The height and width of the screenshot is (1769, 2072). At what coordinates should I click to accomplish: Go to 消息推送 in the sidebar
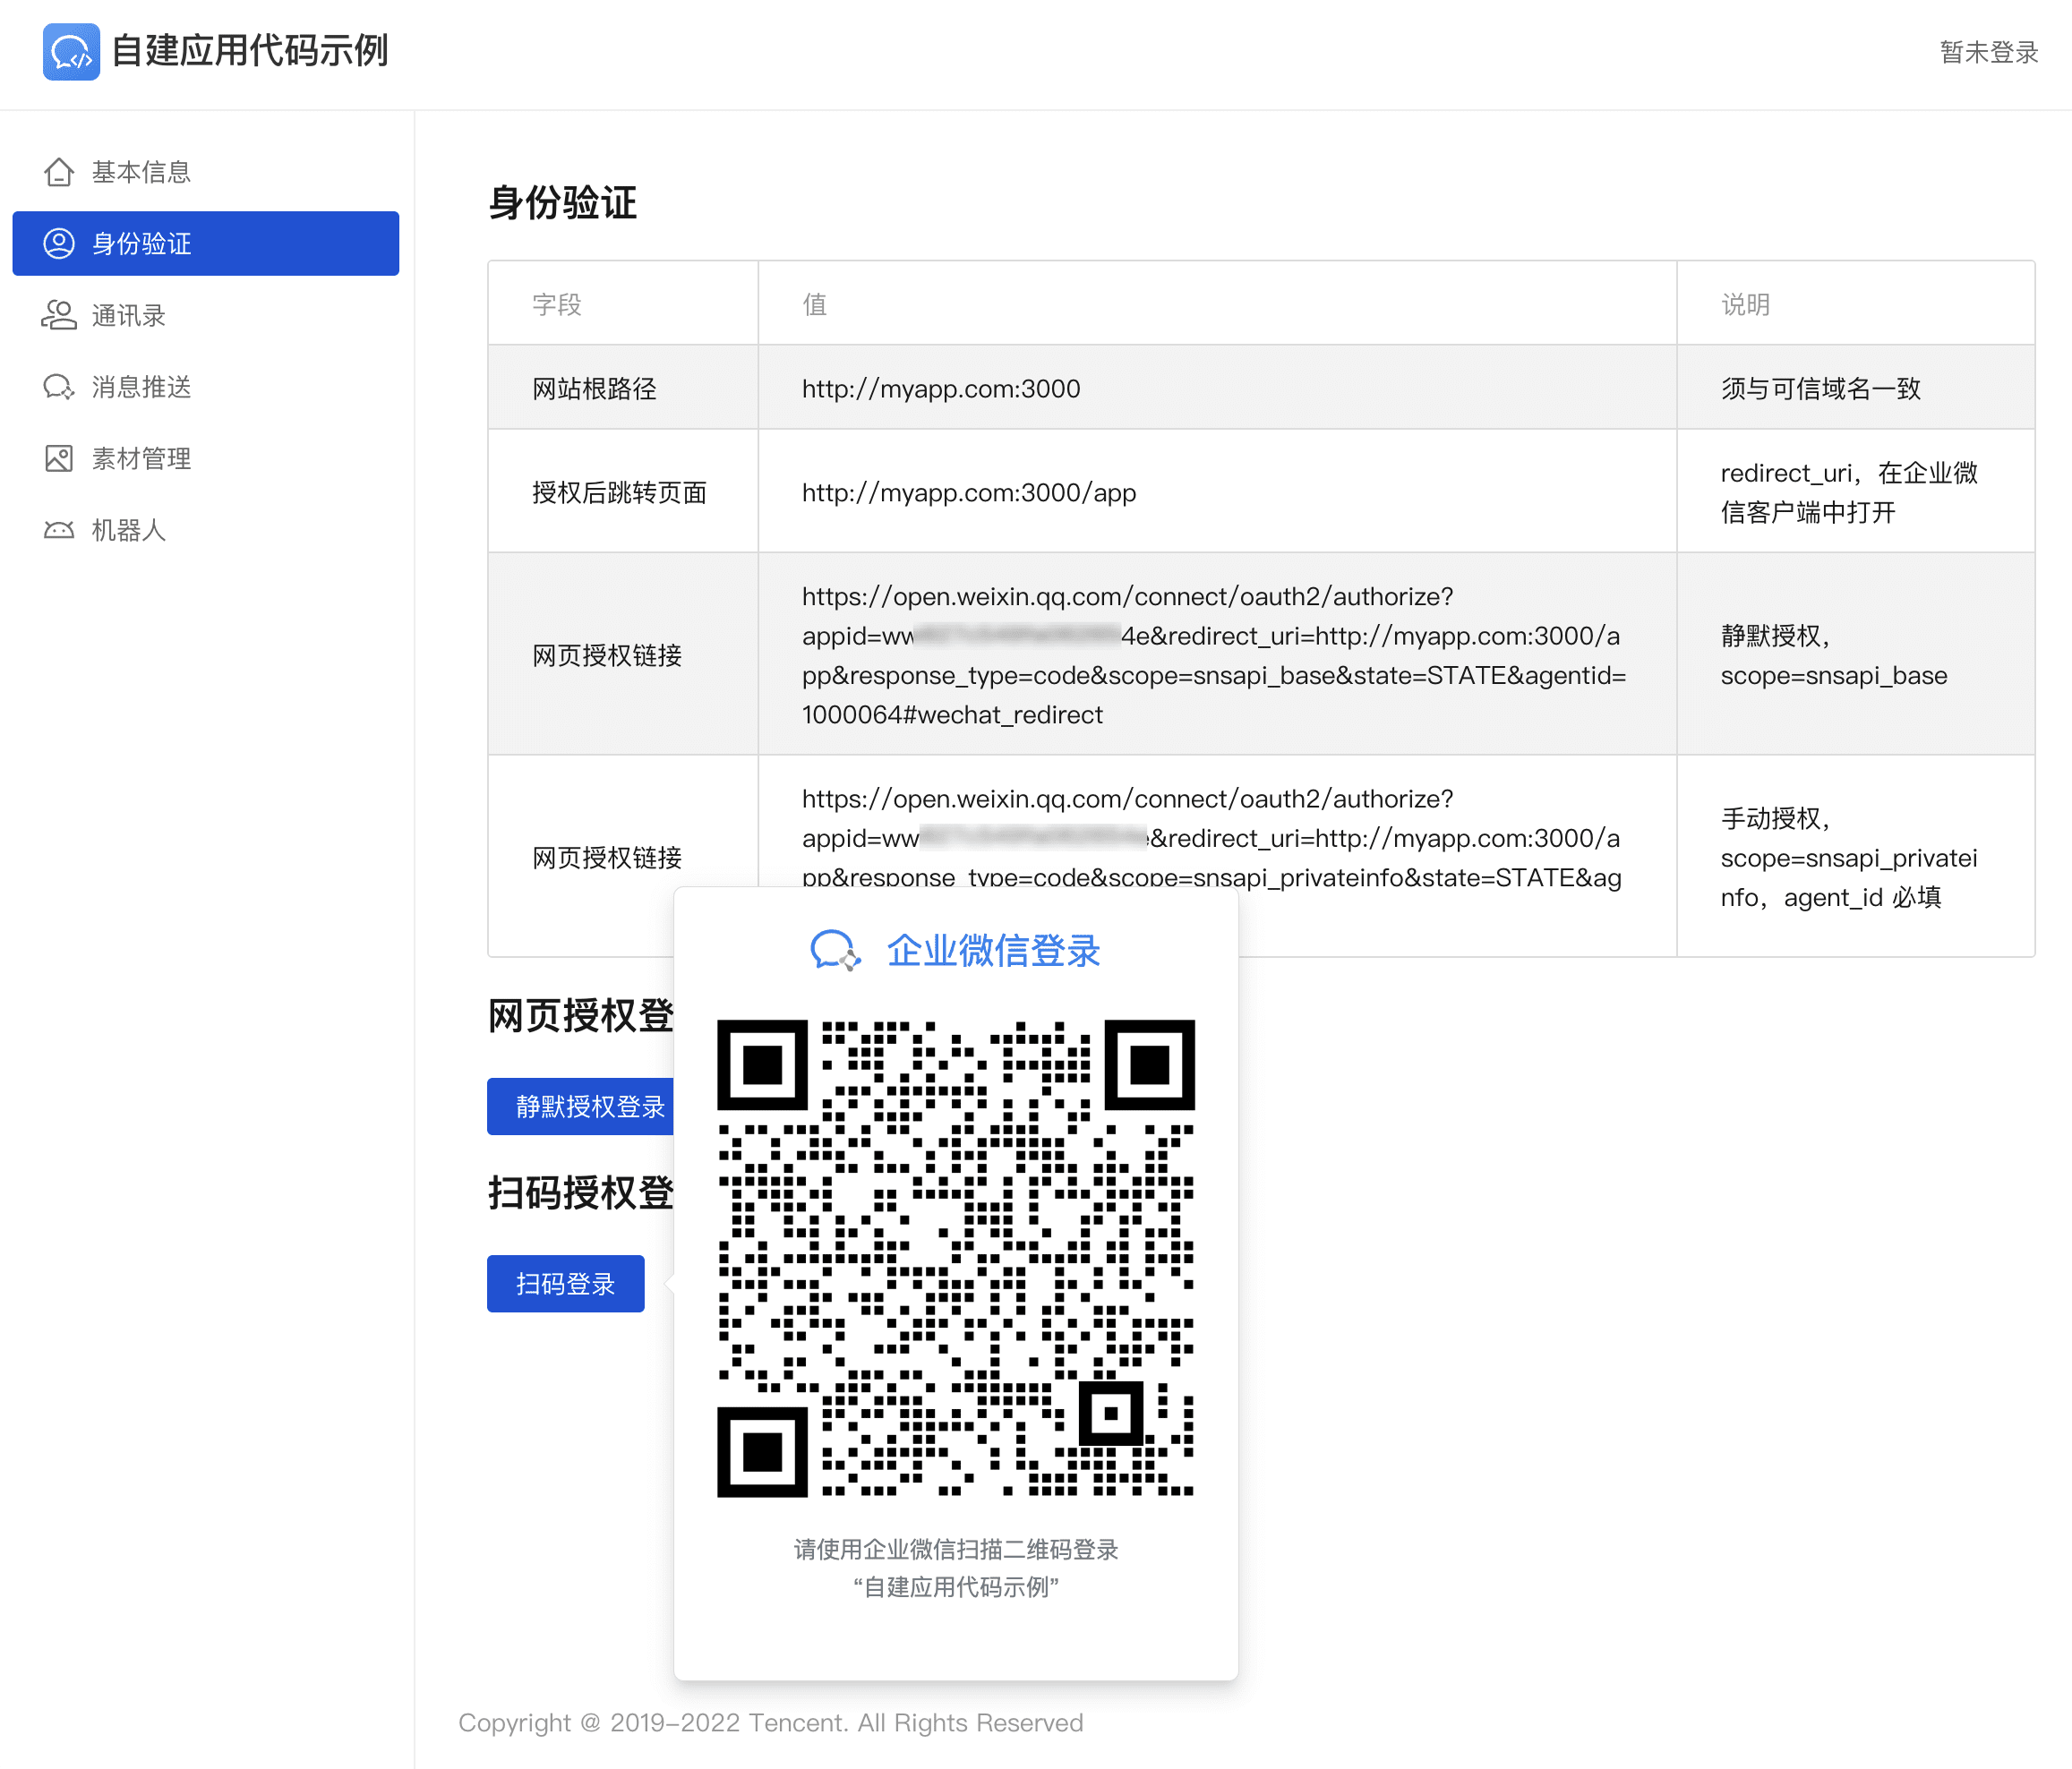tap(141, 387)
